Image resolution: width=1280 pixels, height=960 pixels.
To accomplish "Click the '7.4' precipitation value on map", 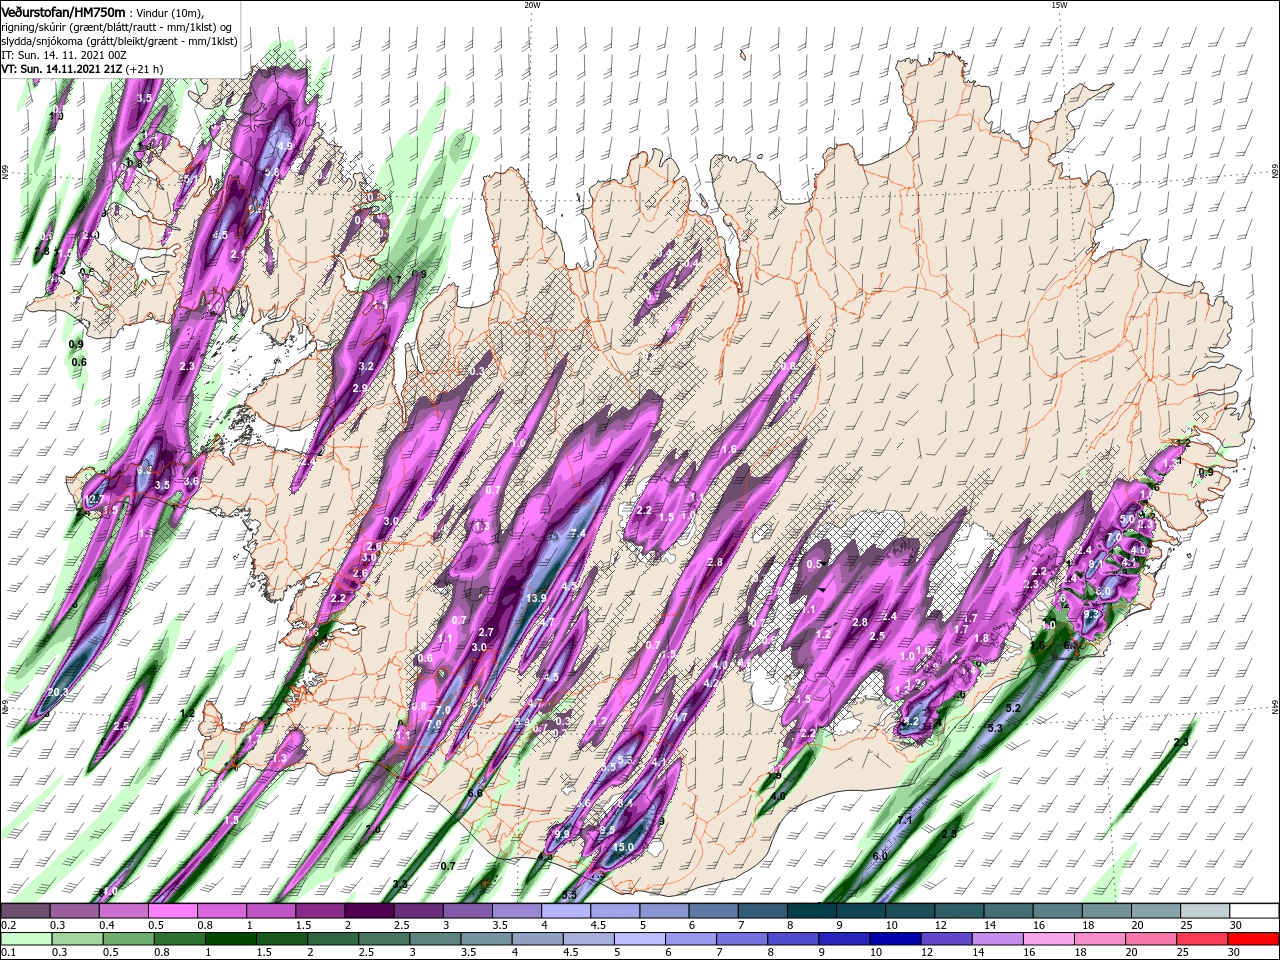I will tap(578, 533).
